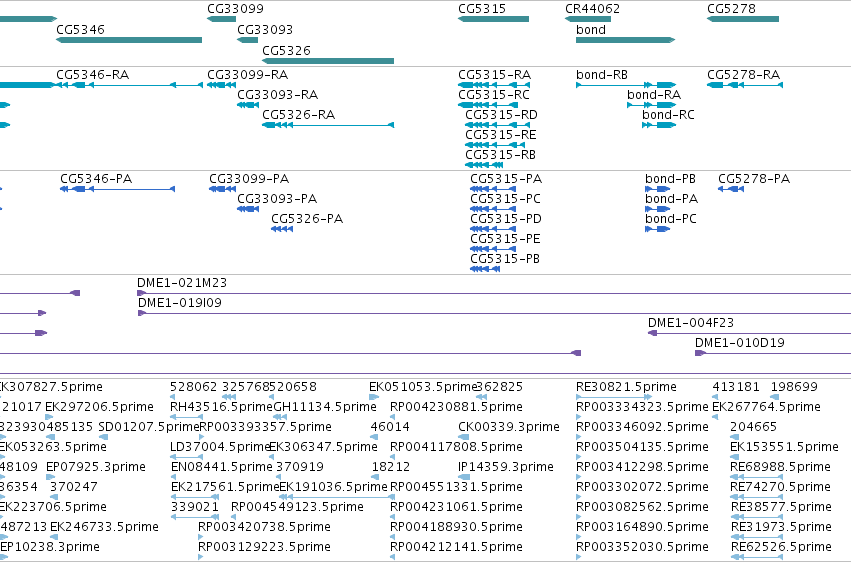Viewport: 851px width, 562px height.
Task: Select transcript CG33093-RA
Action: [248, 105]
